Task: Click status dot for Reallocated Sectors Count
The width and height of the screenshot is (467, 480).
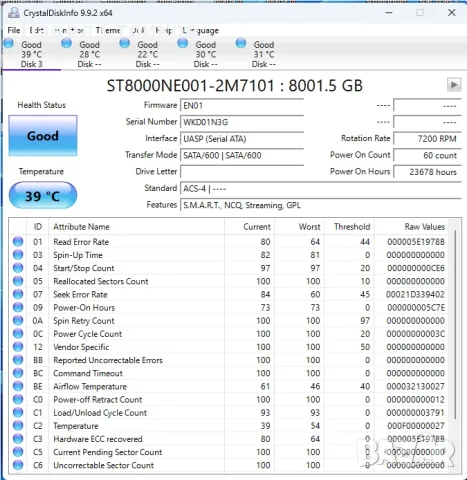Action: tap(18, 281)
